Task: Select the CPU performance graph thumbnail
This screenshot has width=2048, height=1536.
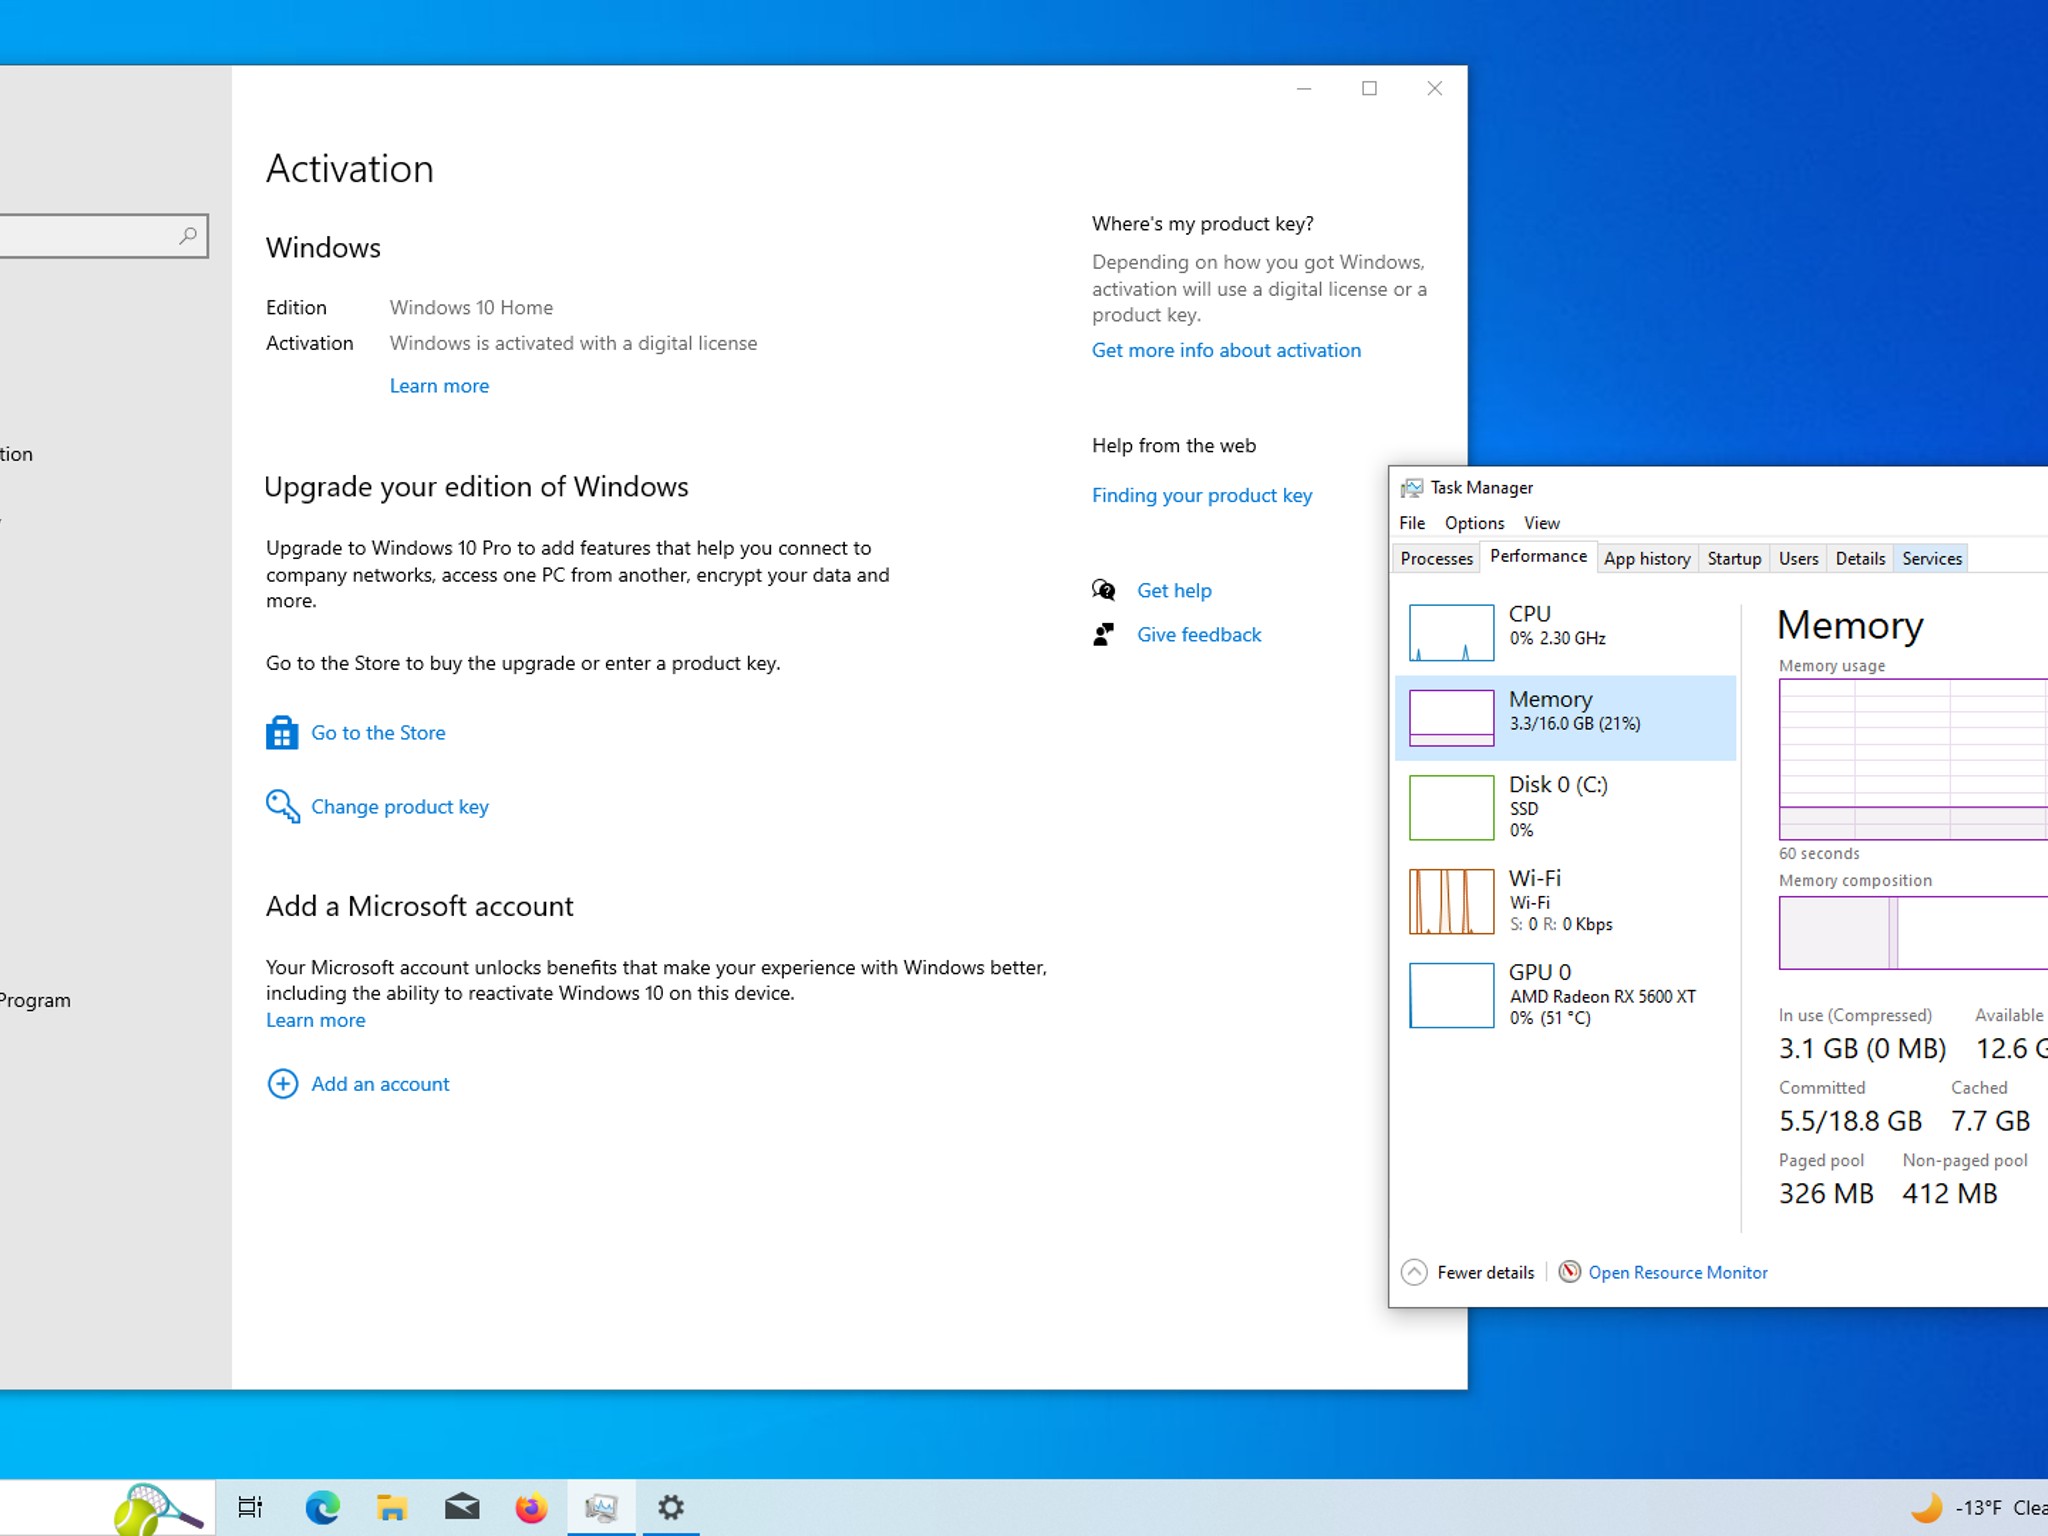Action: point(1451,633)
